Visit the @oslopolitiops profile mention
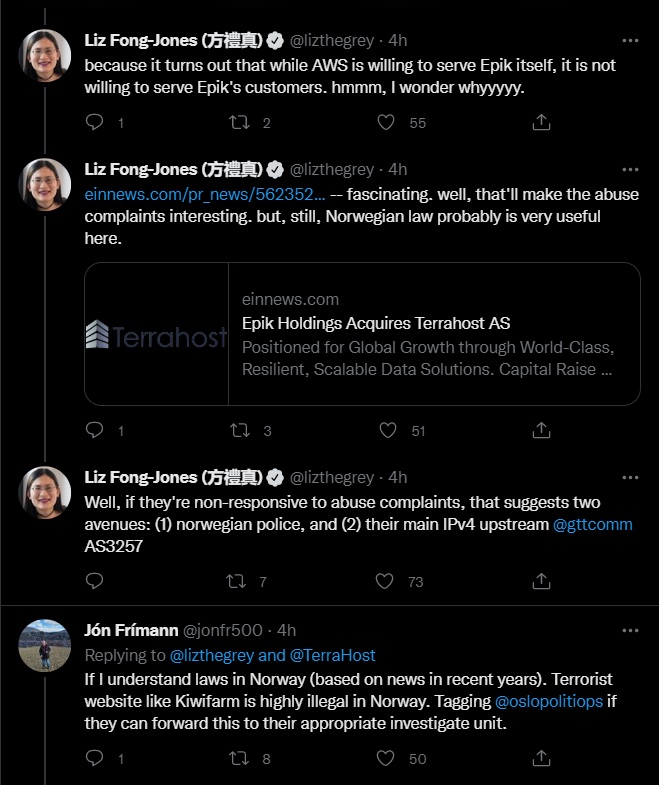 click(549, 701)
